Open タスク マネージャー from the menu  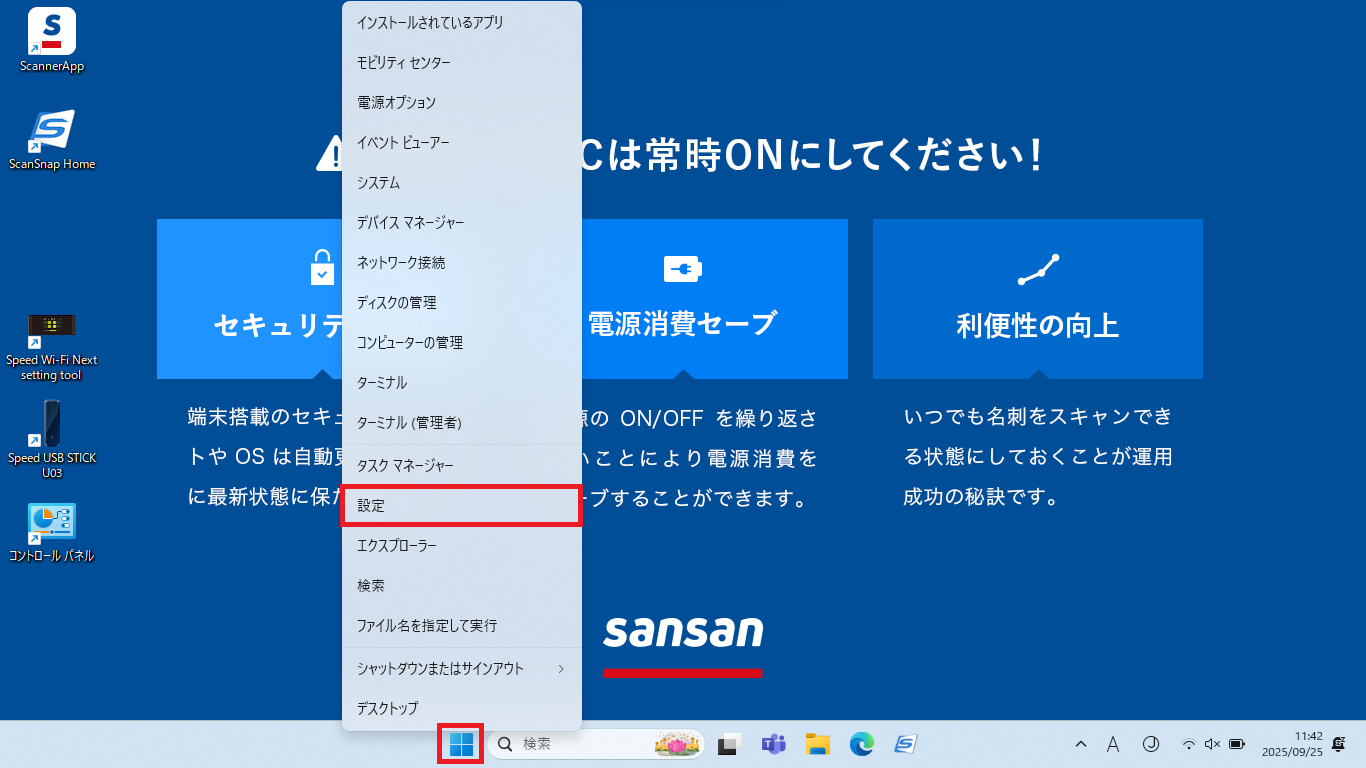coord(462,465)
